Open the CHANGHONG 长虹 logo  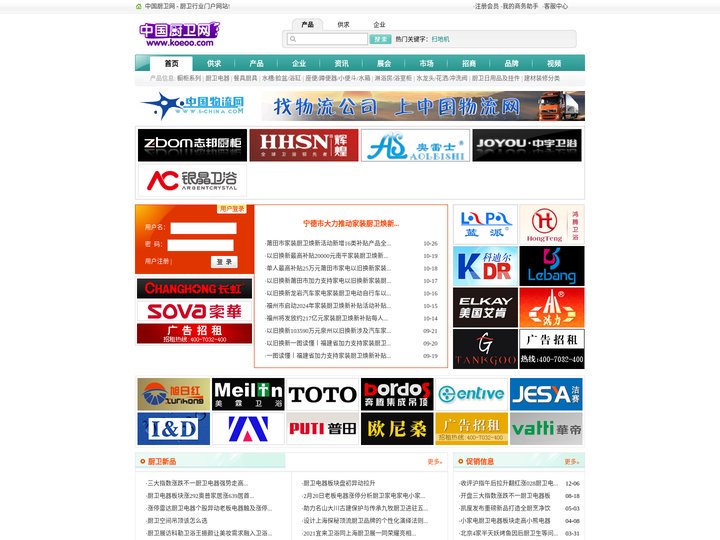(x=195, y=288)
